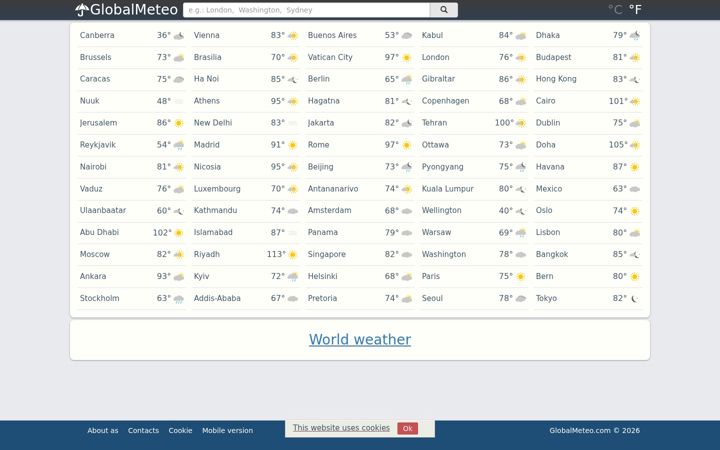Open the Antananarivo weather link

[333, 189]
